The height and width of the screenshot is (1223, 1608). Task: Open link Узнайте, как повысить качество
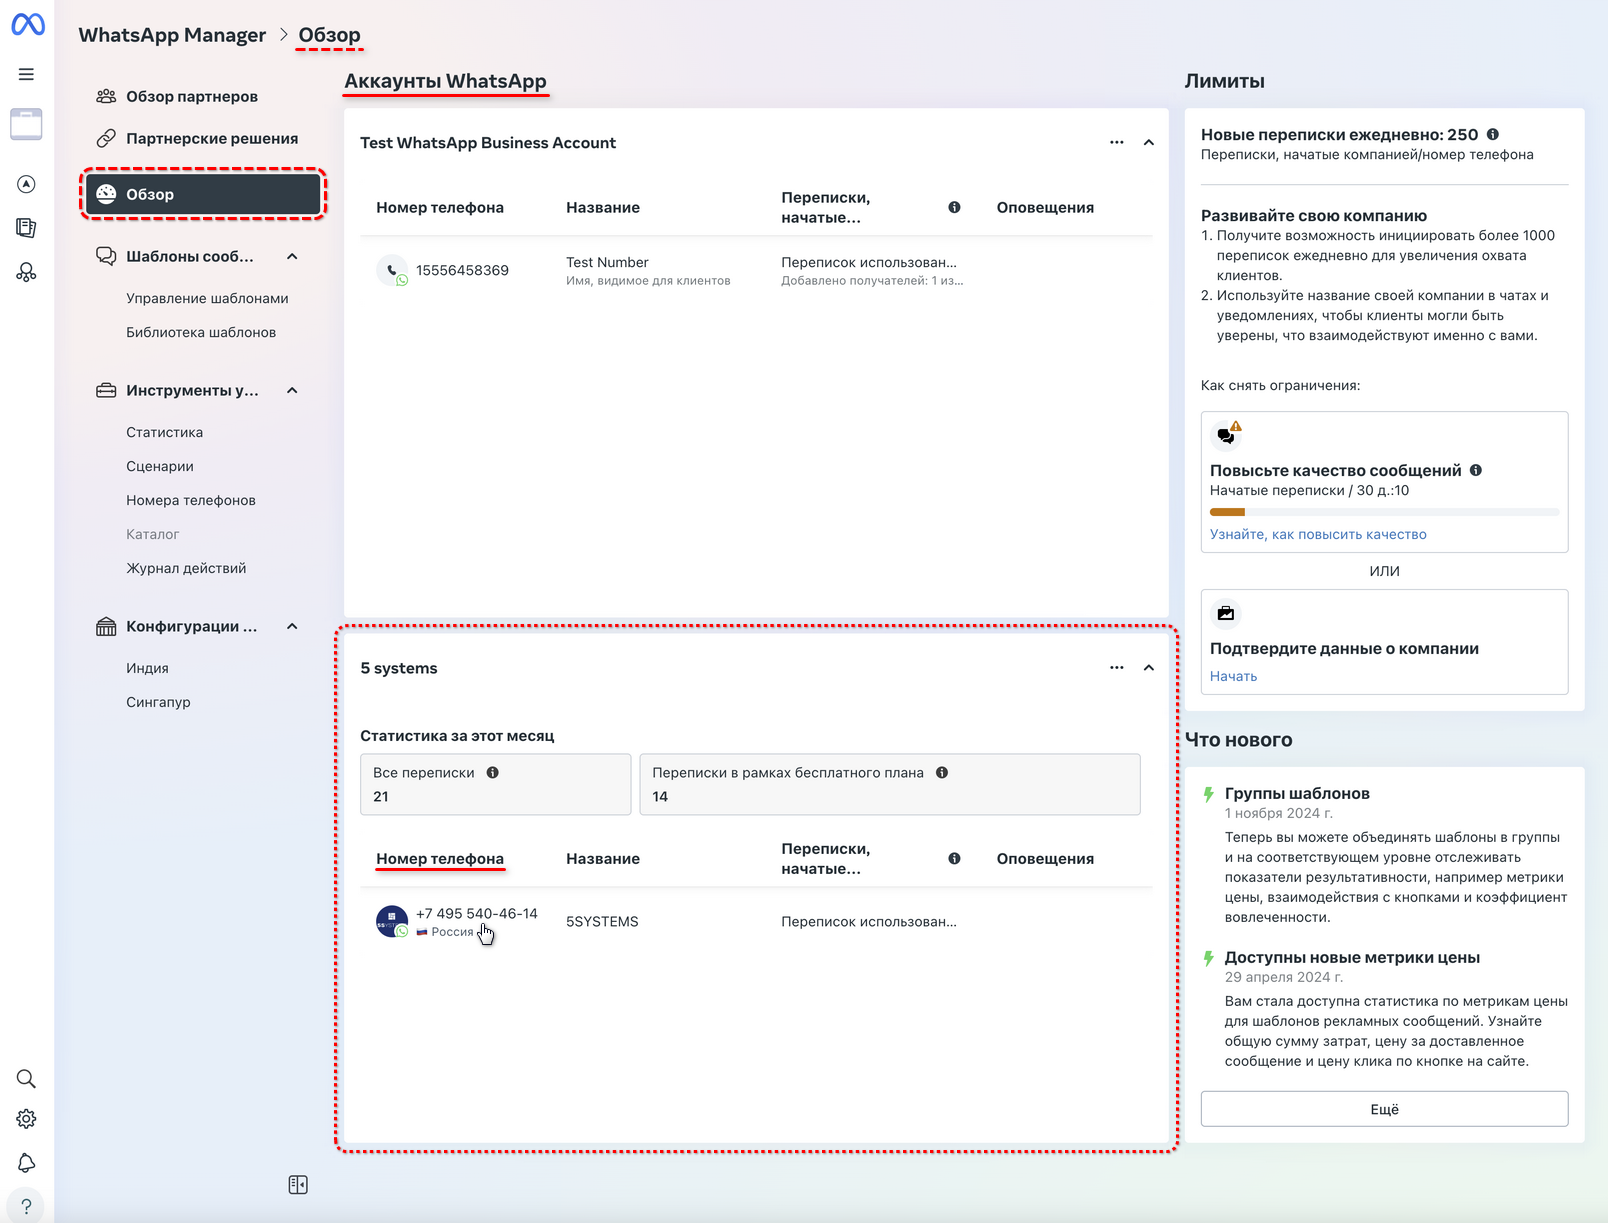point(1318,535)
